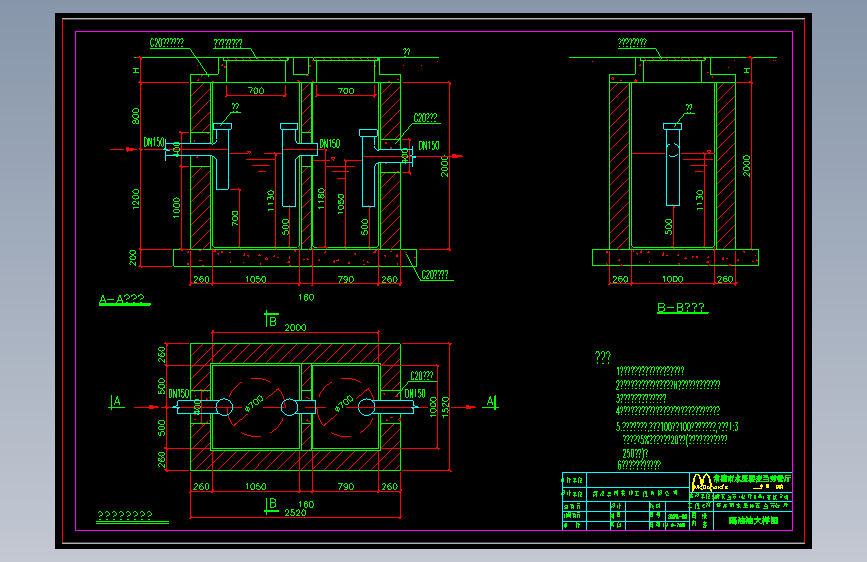This screenshot has height=562, width=867.
Task: Select the "1520" height dimension beside plan view
Action: point(446,407)
